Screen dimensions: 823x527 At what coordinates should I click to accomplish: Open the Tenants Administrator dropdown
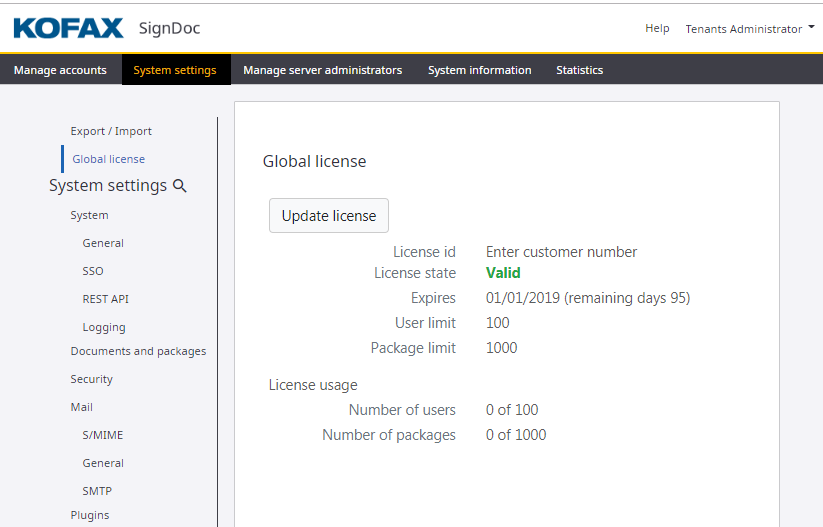tap(749, 29)
